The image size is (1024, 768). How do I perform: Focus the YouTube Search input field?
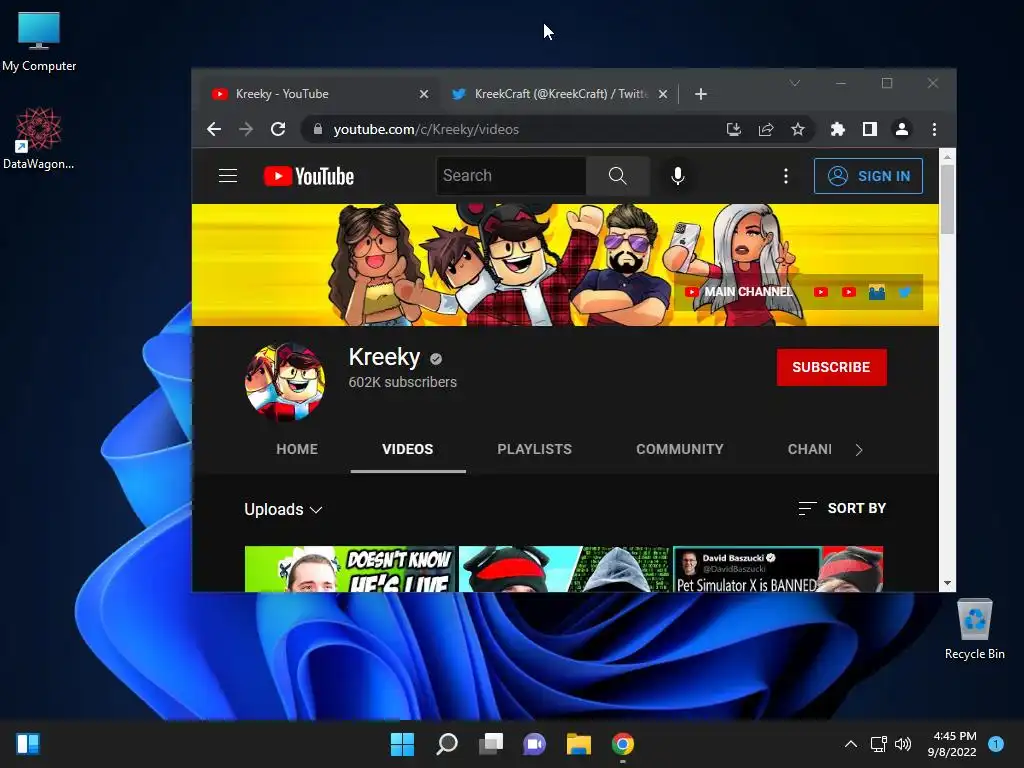click(x=511, y=176)
